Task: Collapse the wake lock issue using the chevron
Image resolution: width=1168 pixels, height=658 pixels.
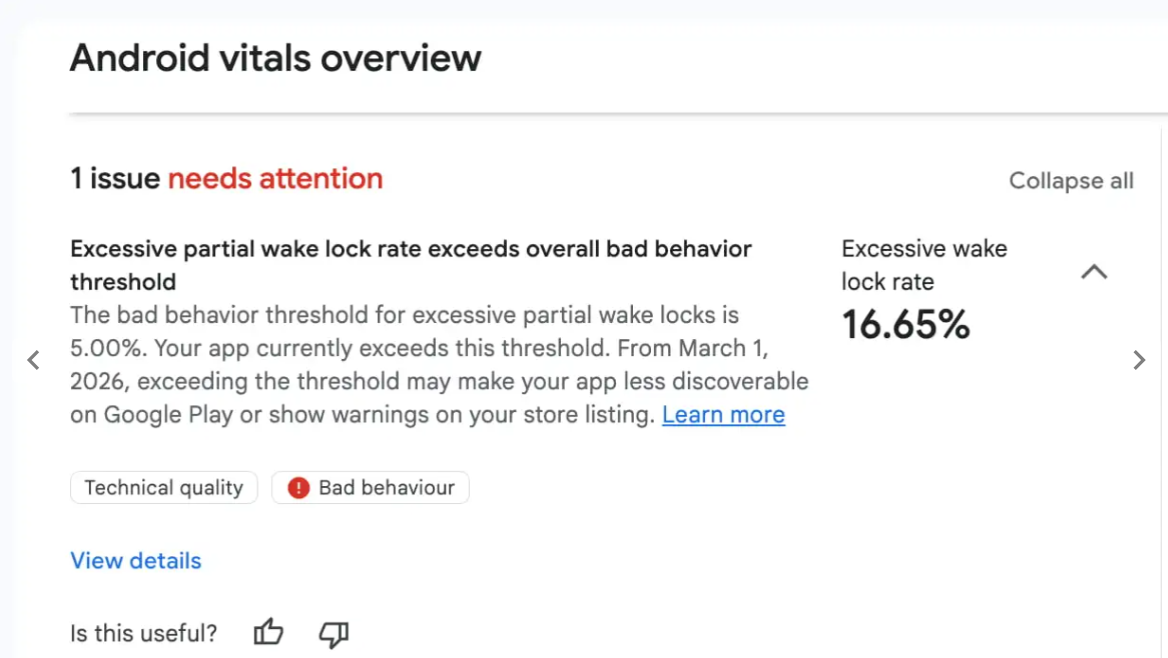Action: [x=1095, y=271]
